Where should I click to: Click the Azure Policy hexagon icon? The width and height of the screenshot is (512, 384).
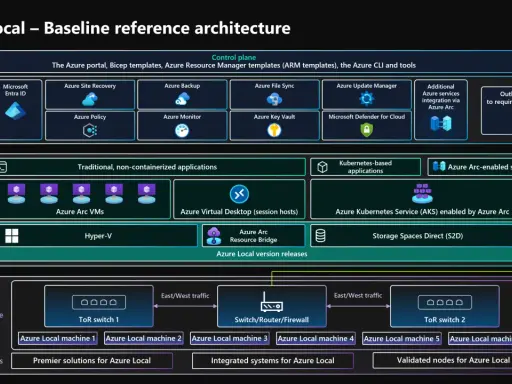(90, 130)
